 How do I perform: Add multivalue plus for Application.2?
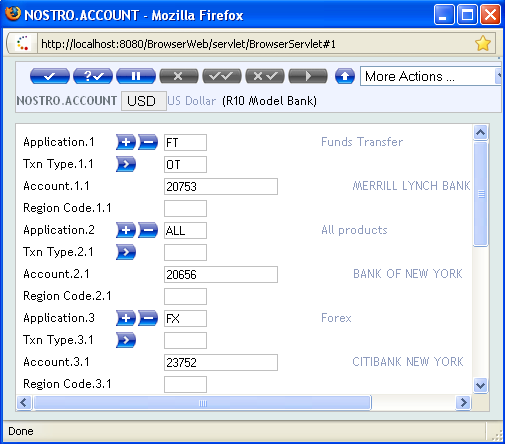click(126, 230)
